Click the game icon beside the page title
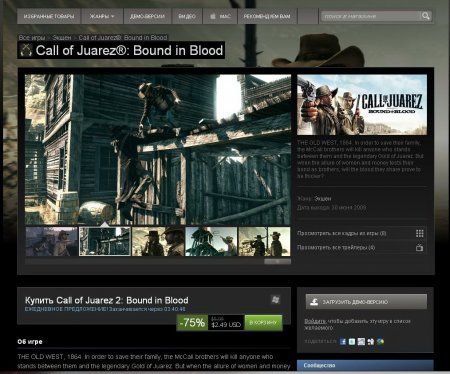Viewport: 450px width, 374px height. [x=26, y=50]
